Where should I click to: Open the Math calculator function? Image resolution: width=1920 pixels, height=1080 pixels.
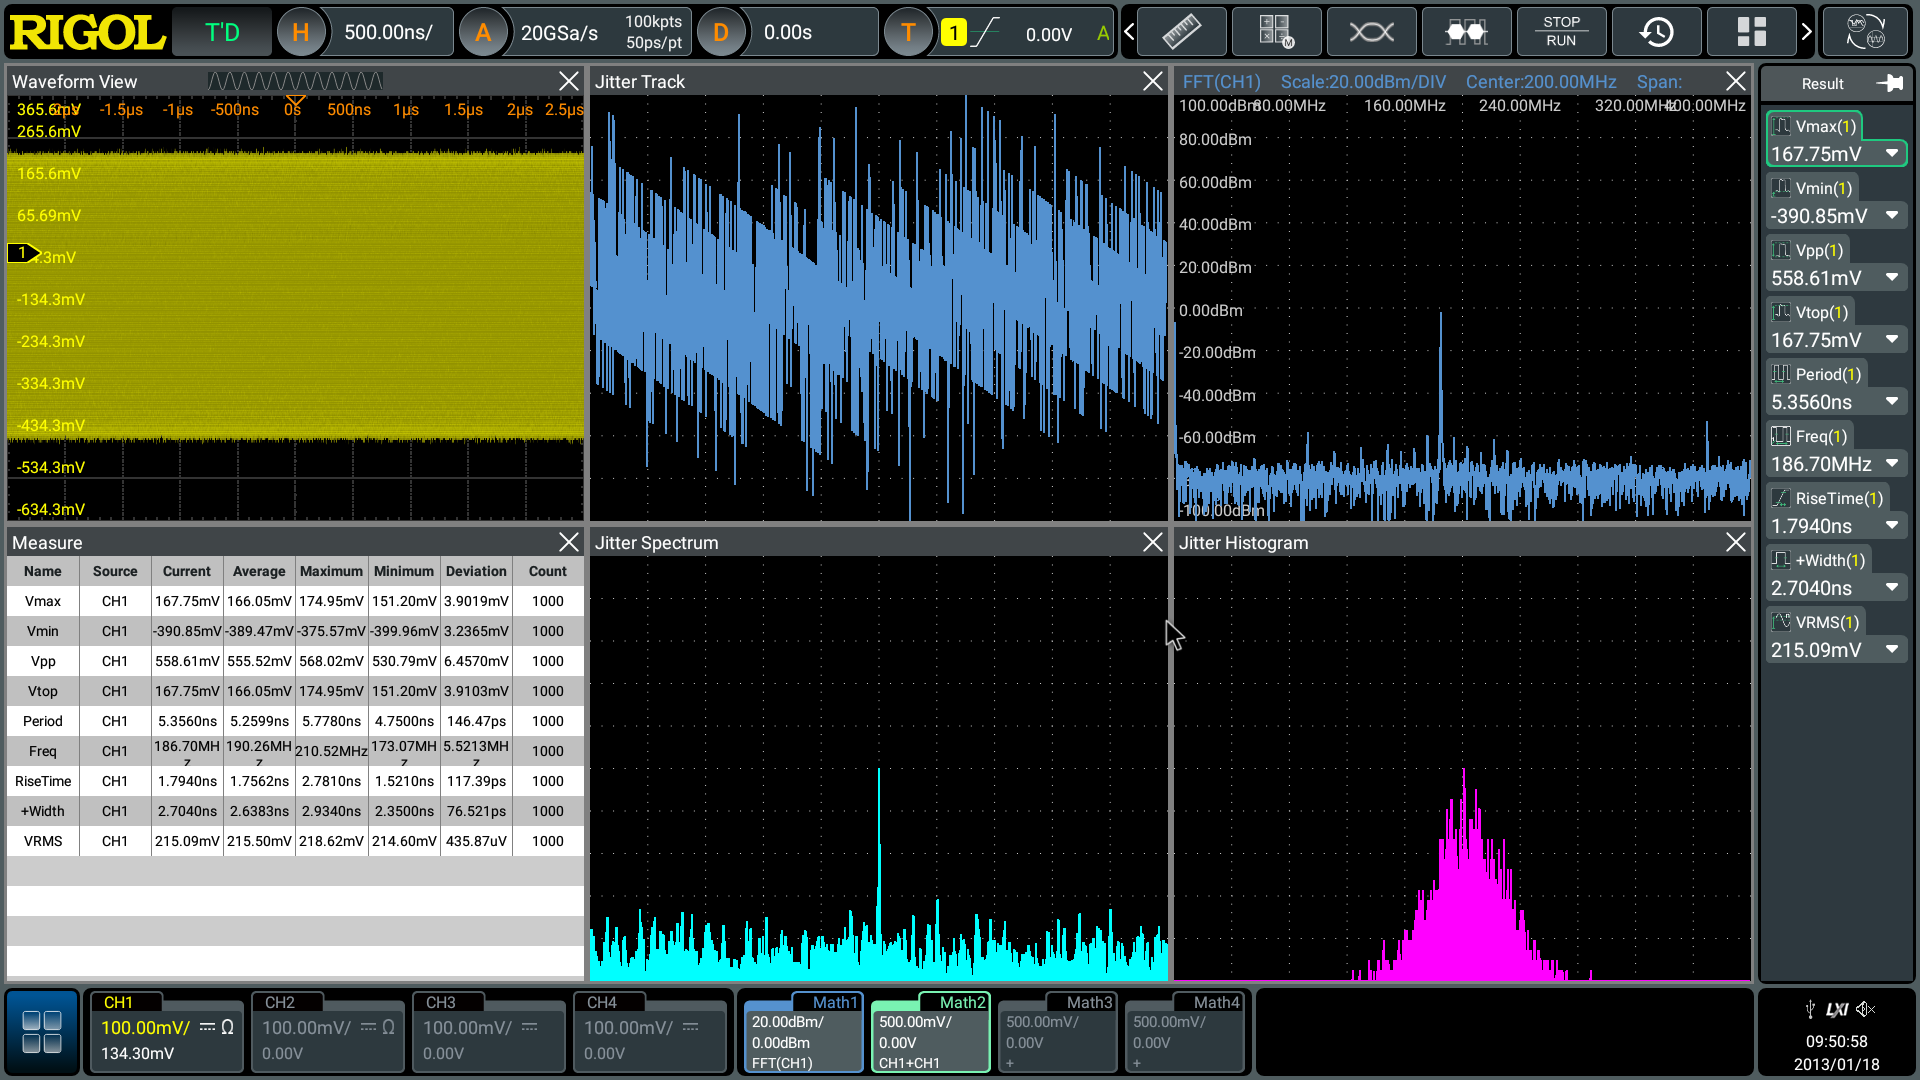pos(1276,32)
